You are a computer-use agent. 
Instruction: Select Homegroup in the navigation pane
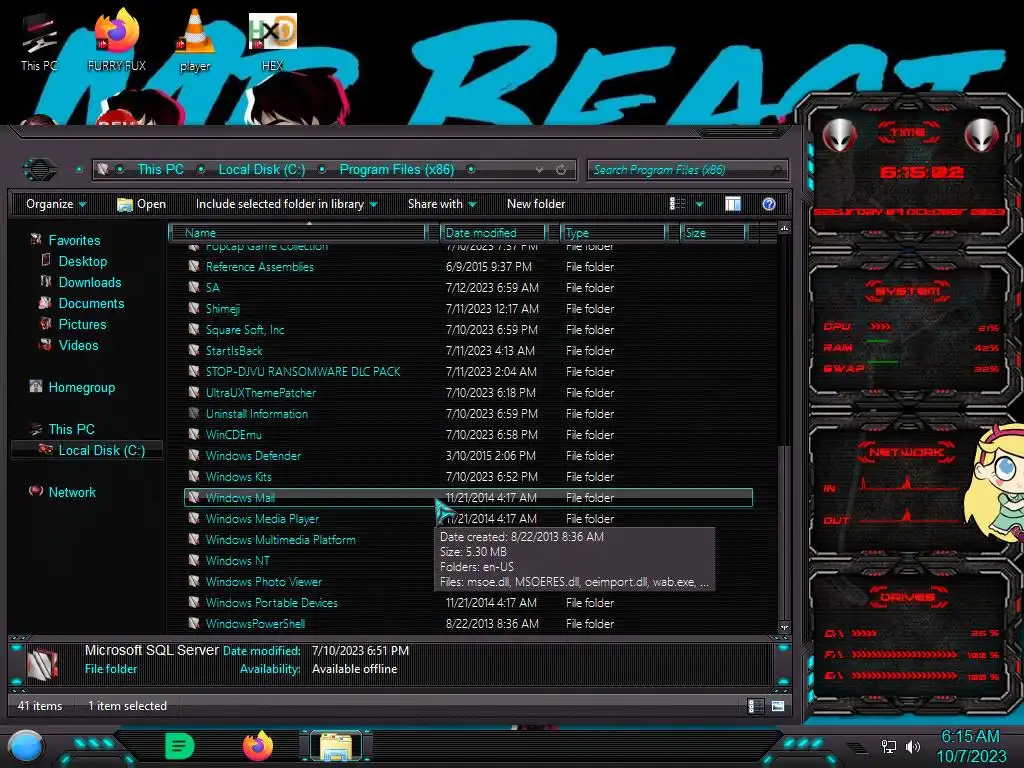pos(81,387)
